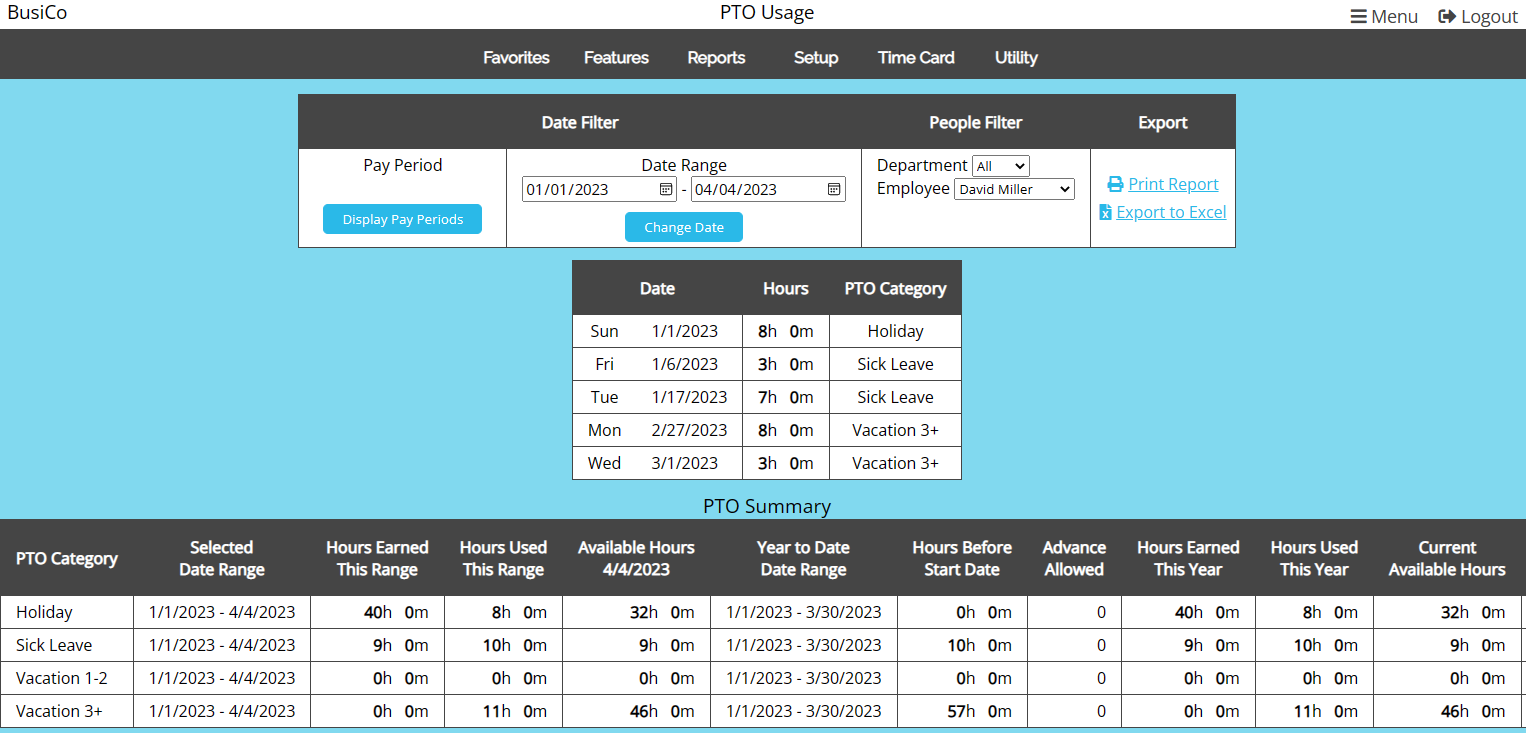
Task: Click the PTO Summary heading
Action: [x=767, y=506]
